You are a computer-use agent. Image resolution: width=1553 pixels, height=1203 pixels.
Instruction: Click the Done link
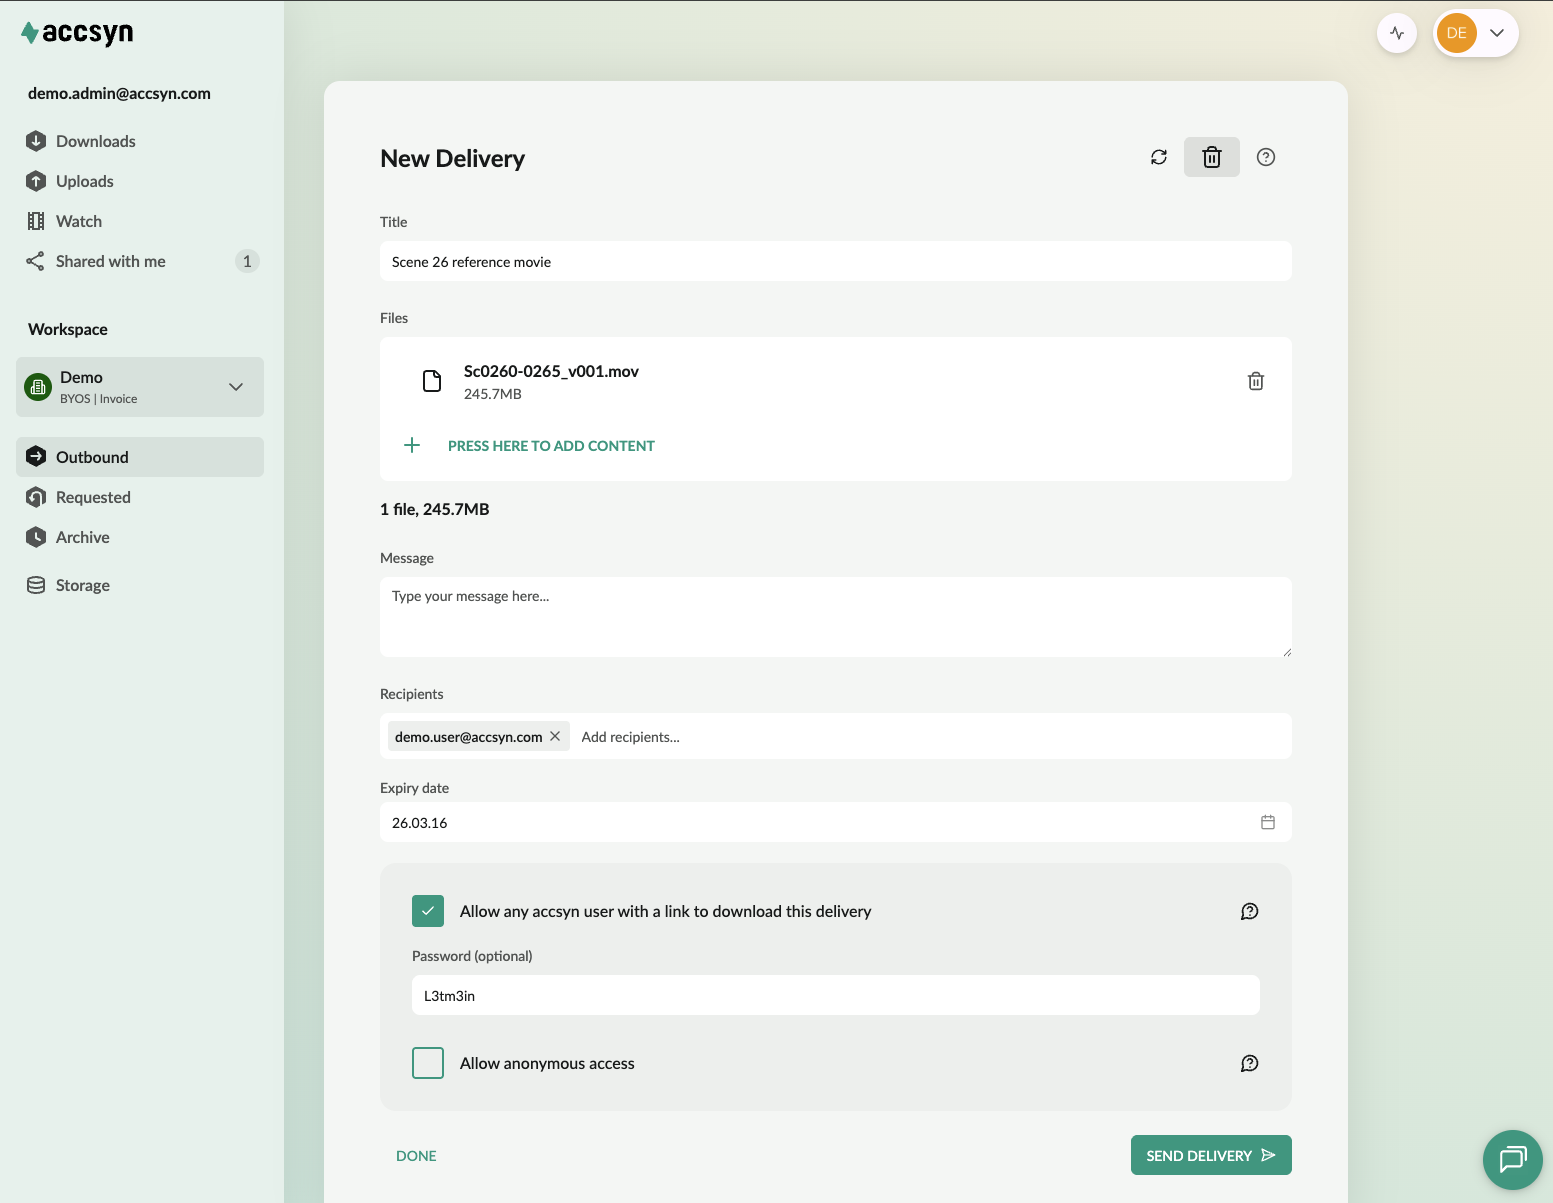(x=416, y=1155)
